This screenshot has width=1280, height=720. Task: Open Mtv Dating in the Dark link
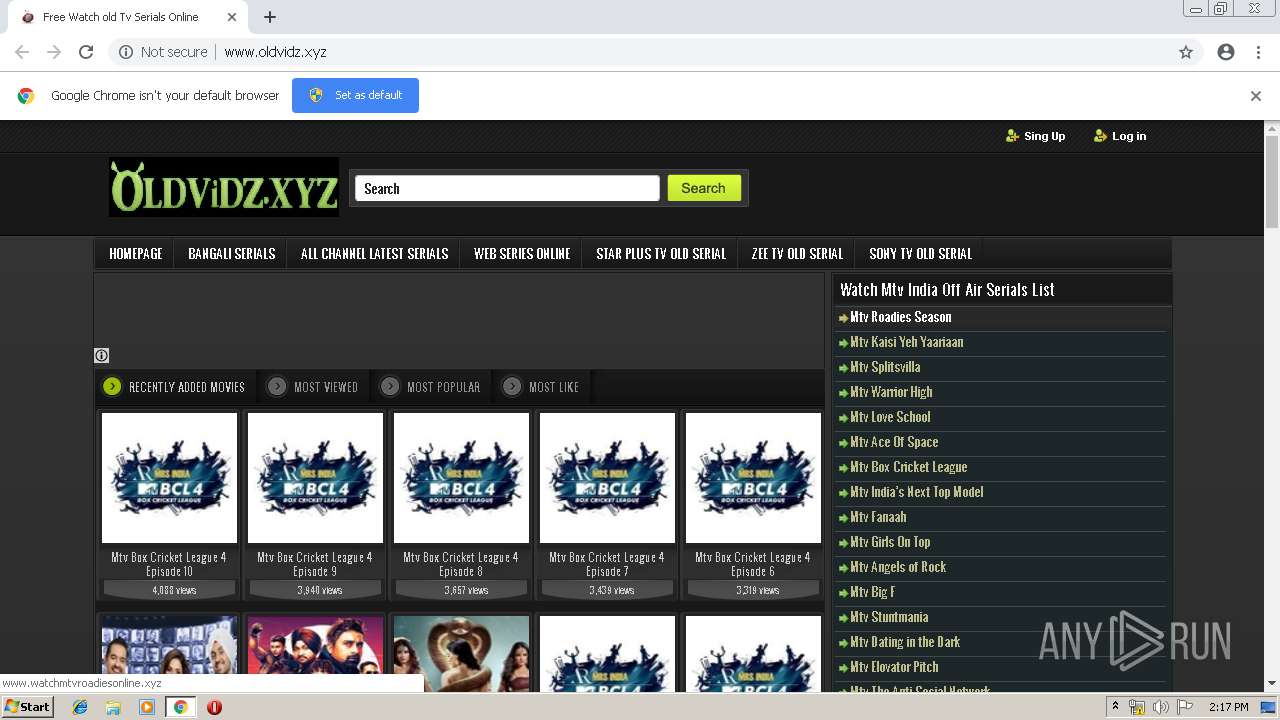pyautogui.click(x=905, y=642)
